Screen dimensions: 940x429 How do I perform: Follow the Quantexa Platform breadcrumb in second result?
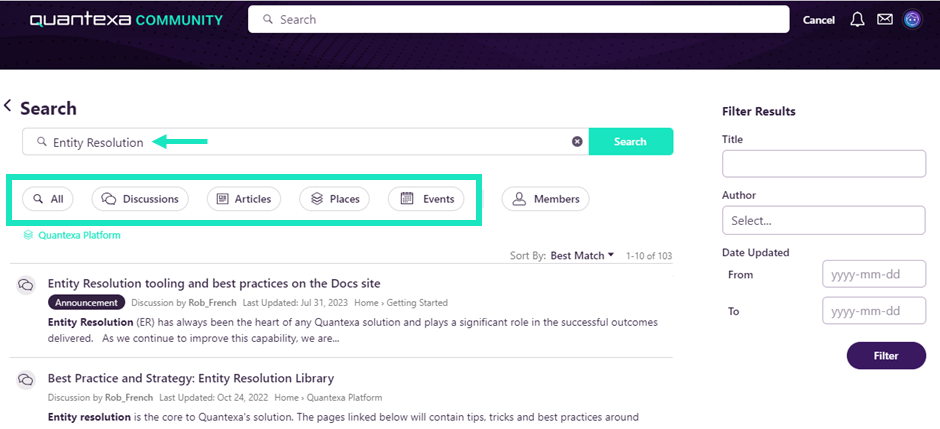(344, 397)
